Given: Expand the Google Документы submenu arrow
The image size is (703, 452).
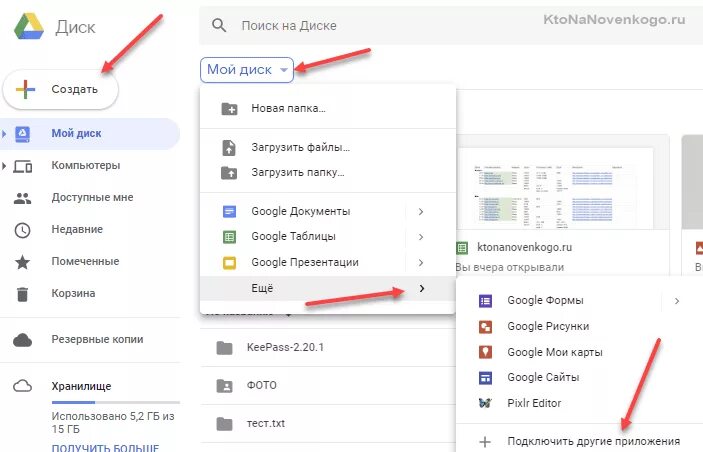Looking at the screenshot, I should (x=421, y=211).
